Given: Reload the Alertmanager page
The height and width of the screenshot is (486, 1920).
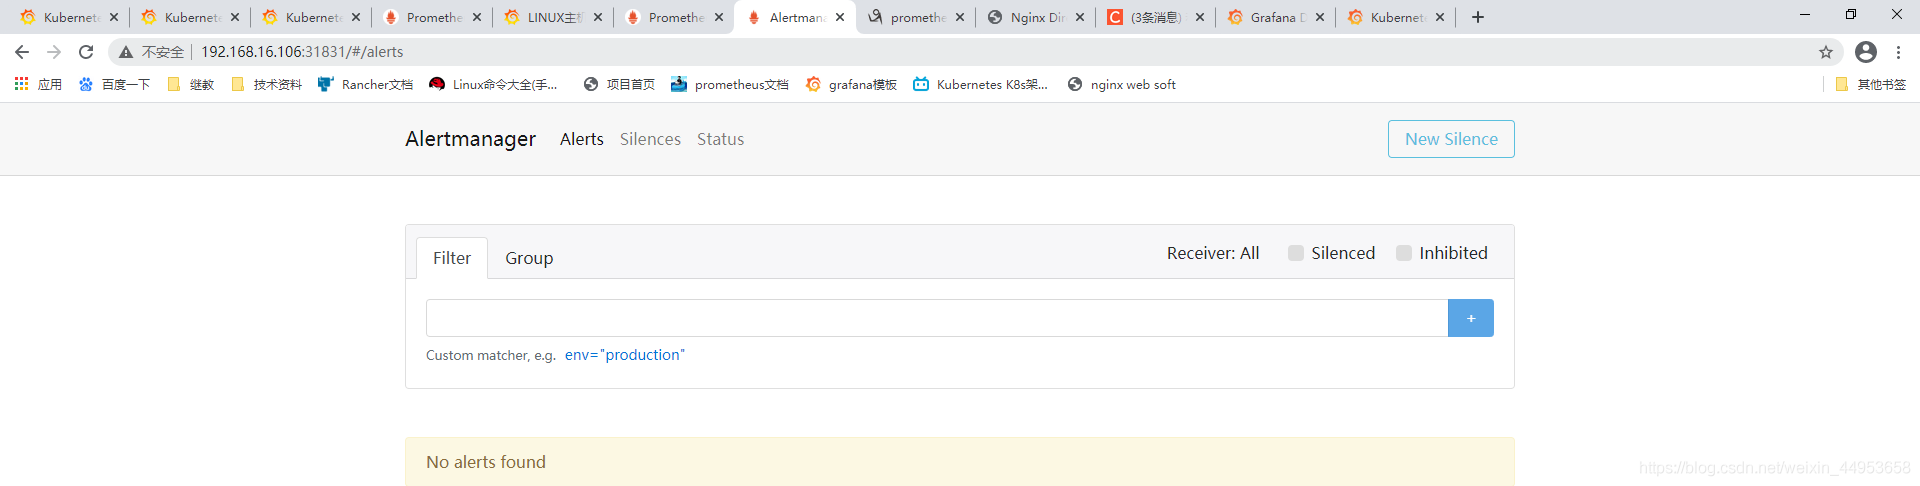Looking at the screenshot, I should pos(86,52).
